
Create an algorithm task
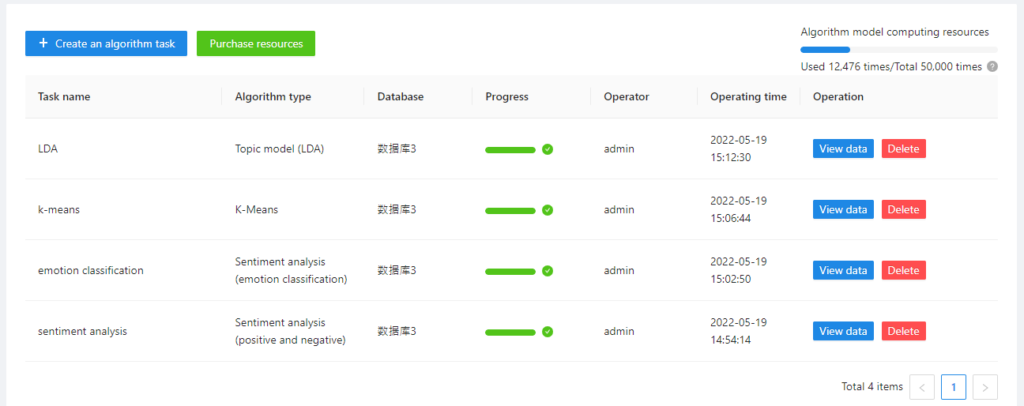click(x=106, y=43)
